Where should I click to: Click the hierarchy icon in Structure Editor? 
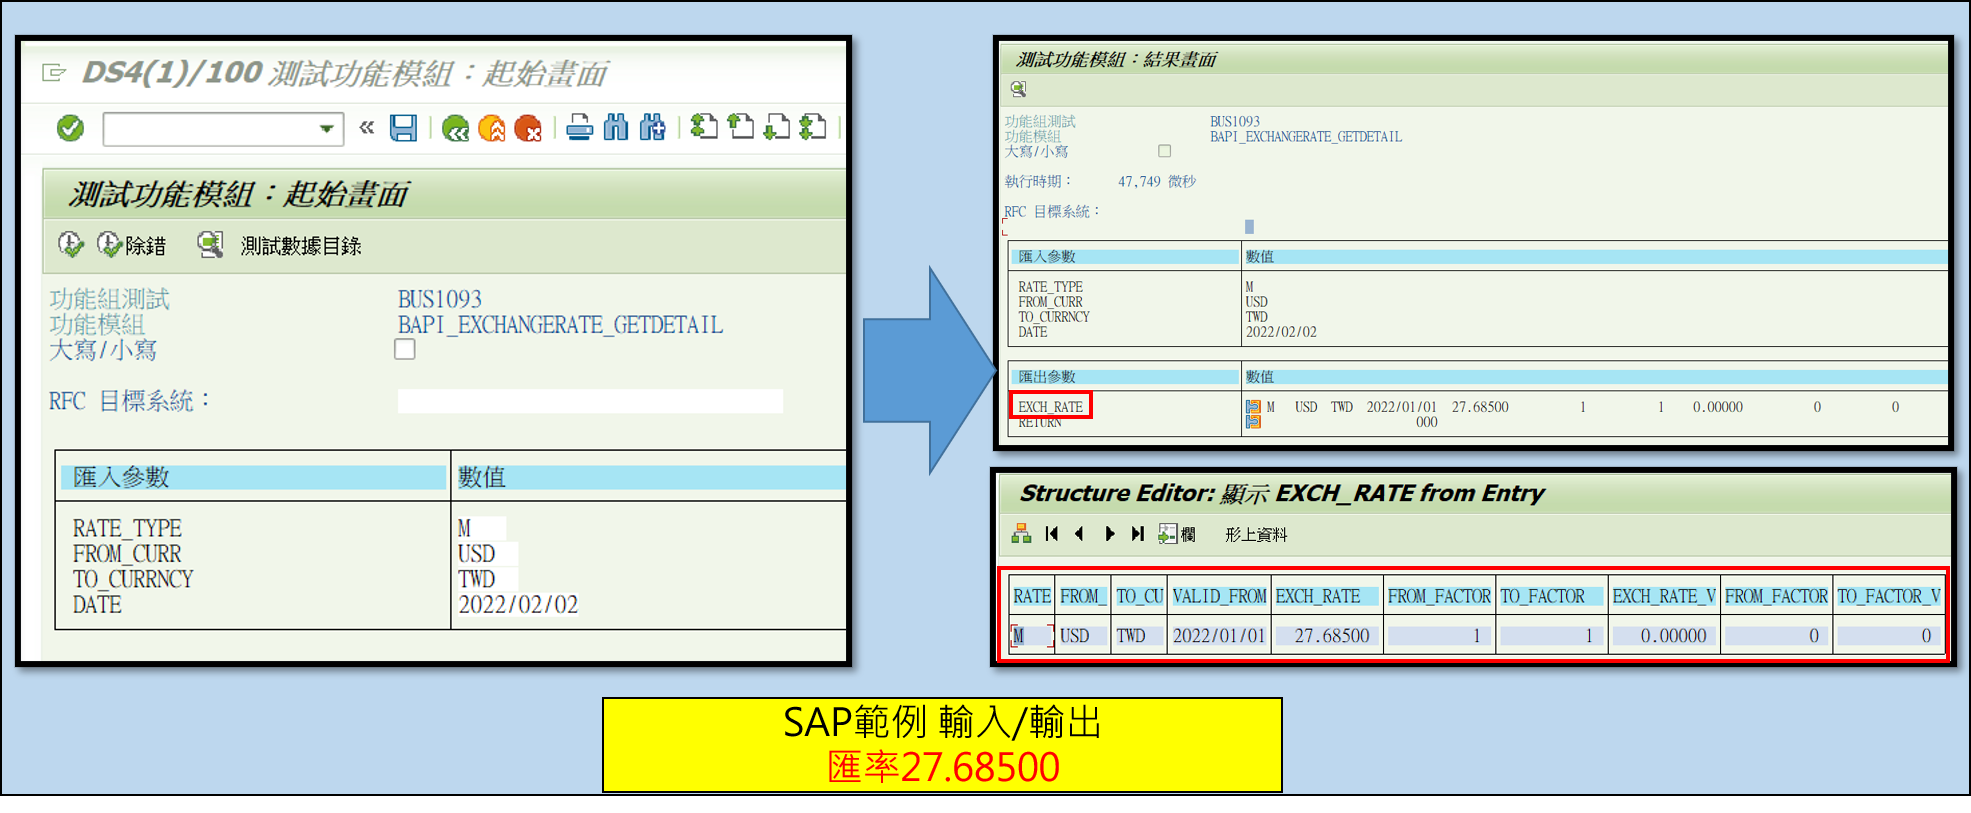1021,534
